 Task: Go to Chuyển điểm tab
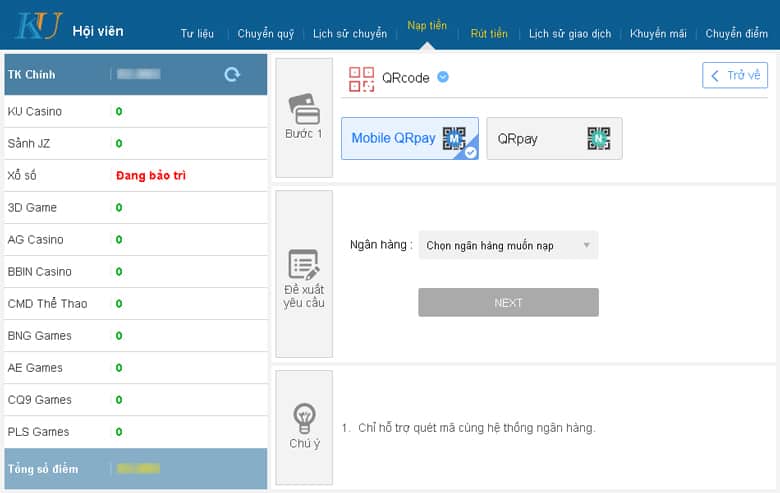click(x=736, y=34)
